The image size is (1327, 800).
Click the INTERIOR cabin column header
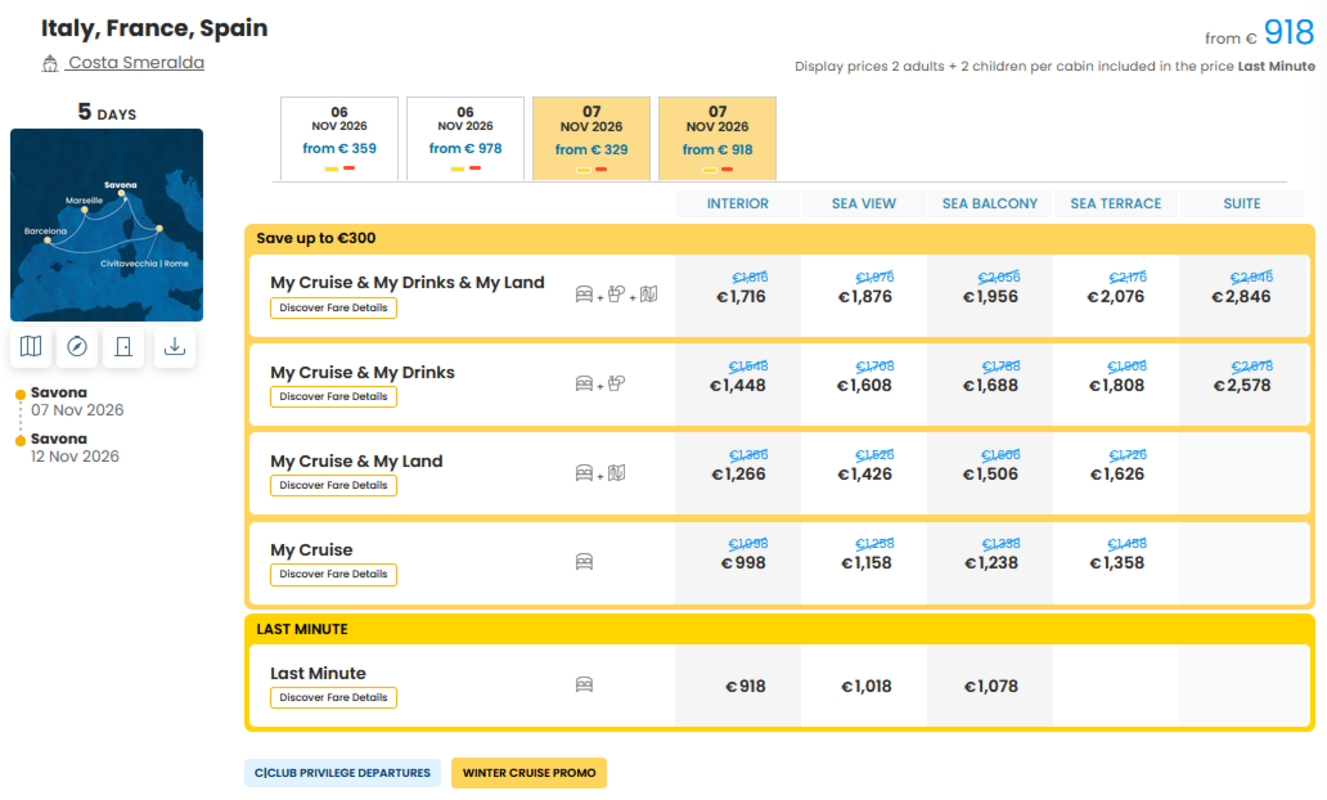(738, 204)
